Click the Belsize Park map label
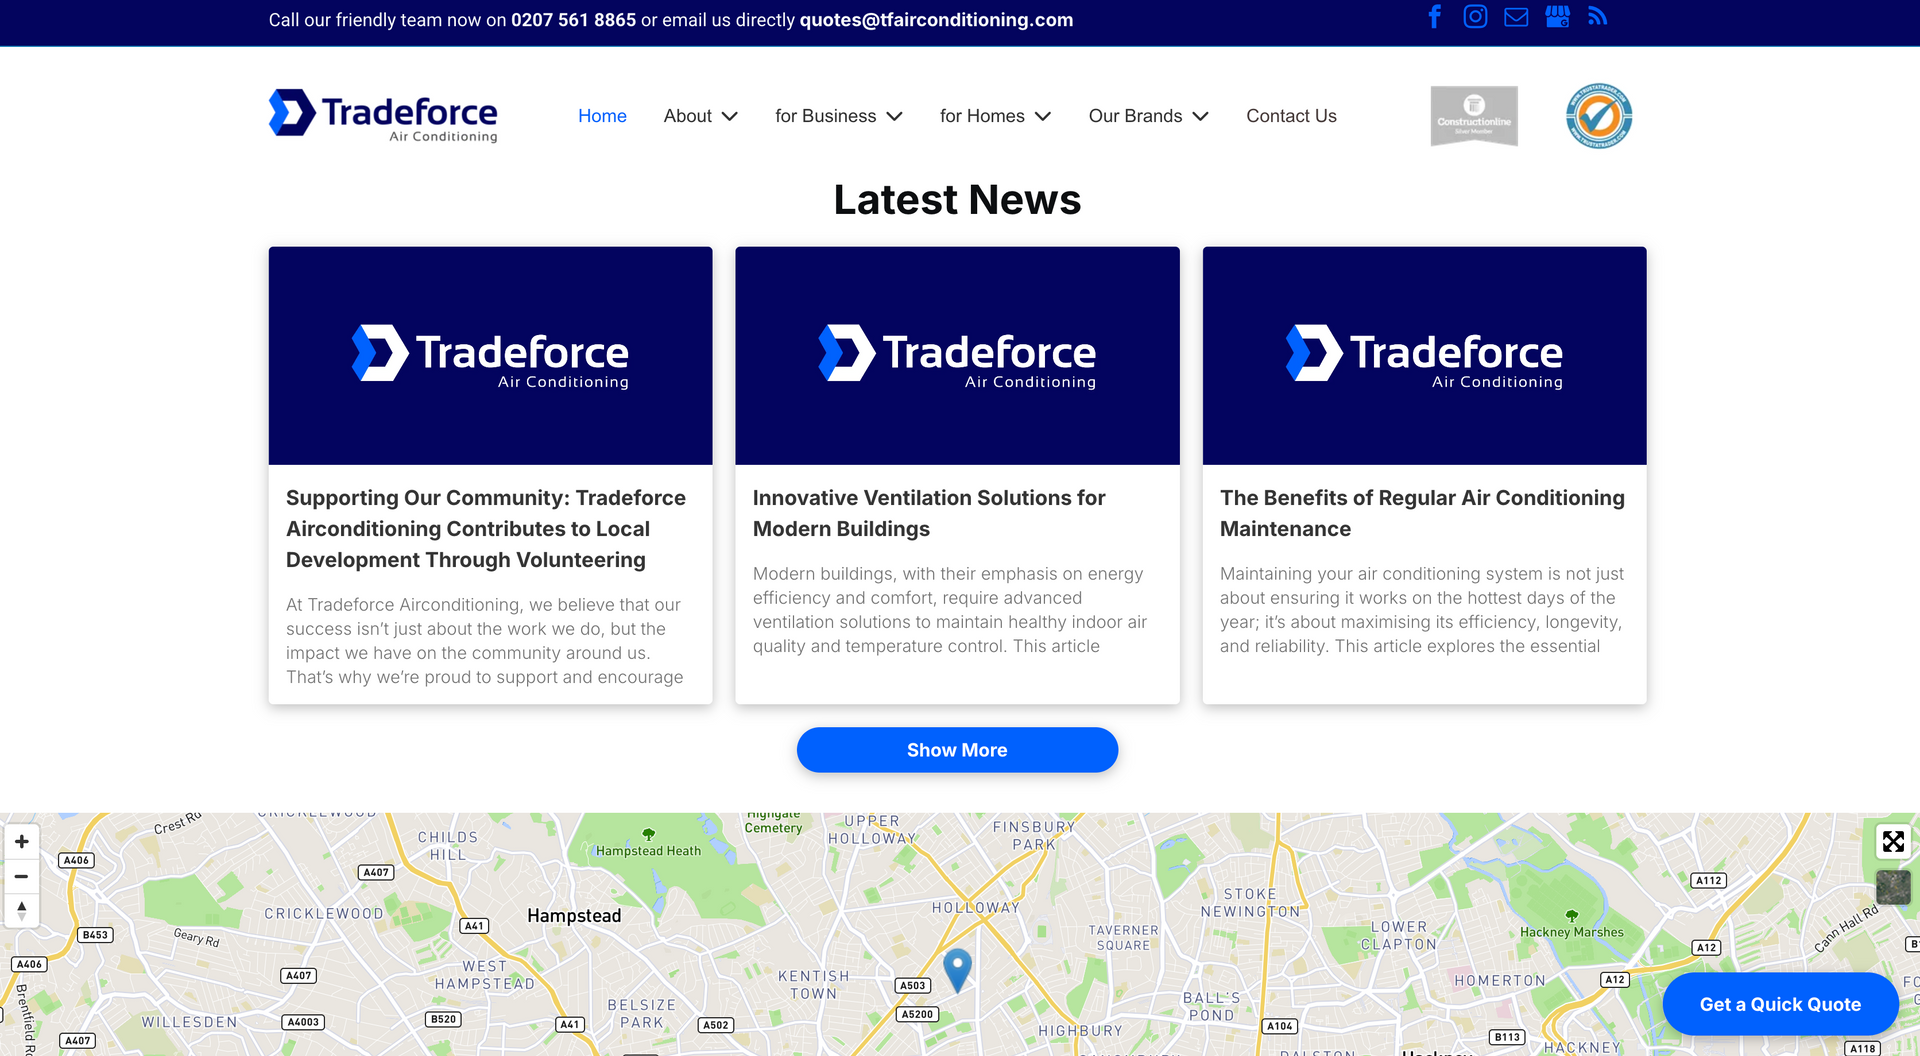This screenshot has width=1920, height=1056. pos(641,1013)
